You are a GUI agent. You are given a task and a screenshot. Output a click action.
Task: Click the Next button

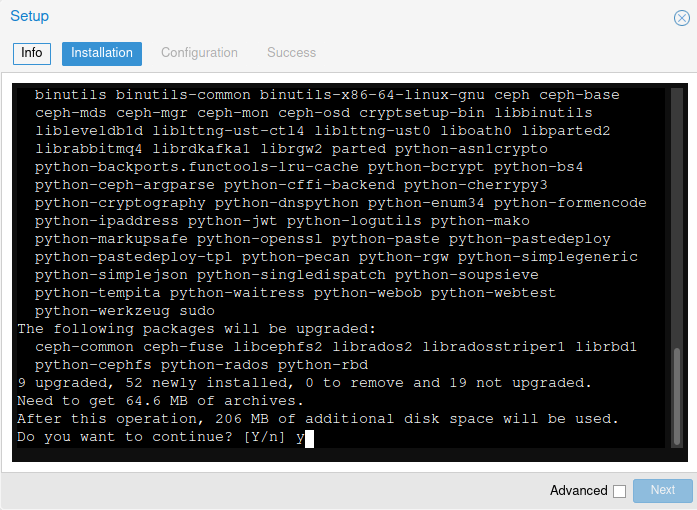(663, 490)
